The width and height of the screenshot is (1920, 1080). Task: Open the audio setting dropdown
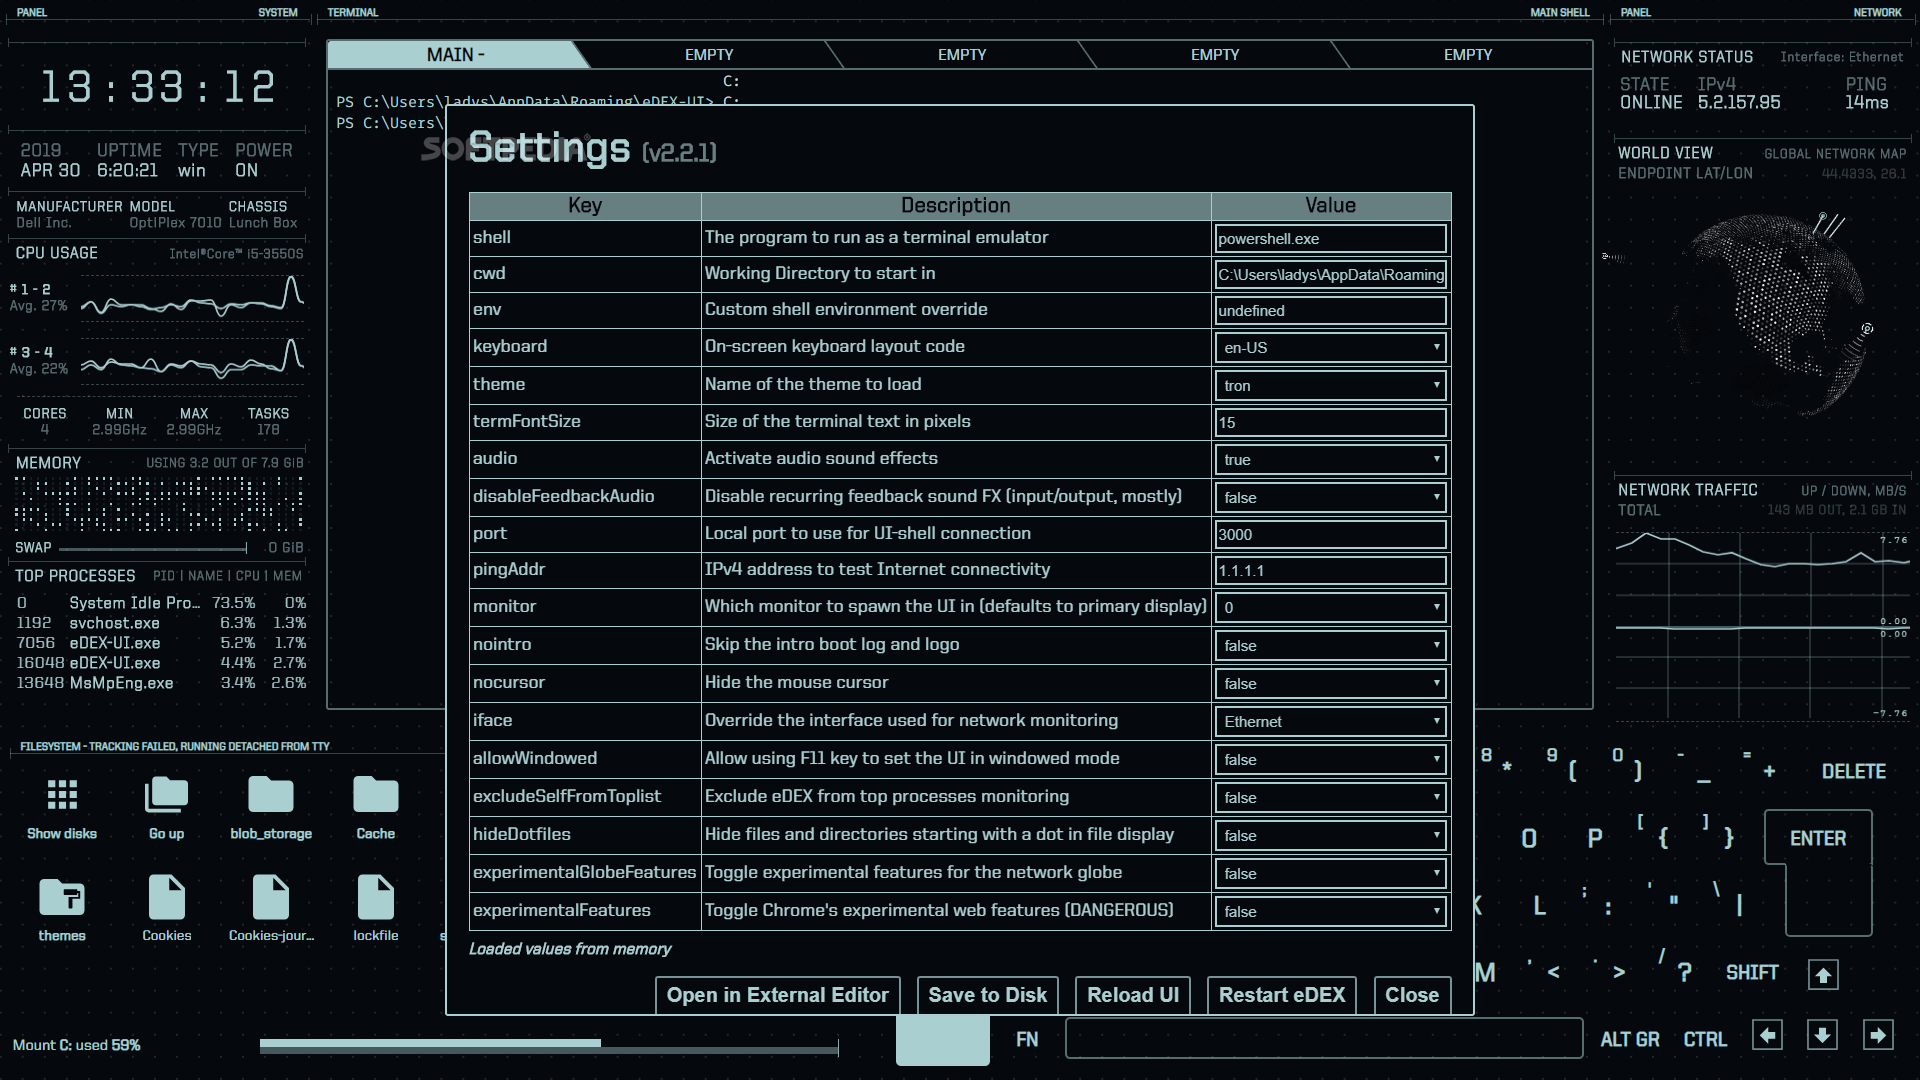[1331, 460]
